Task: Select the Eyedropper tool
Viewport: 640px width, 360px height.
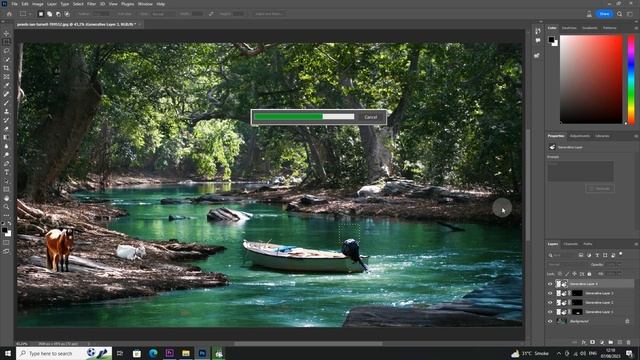Action: [6, 85]
